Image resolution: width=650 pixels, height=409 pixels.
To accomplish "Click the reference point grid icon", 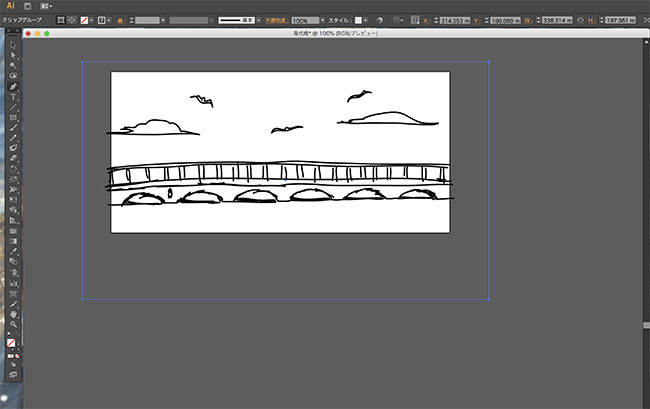I will [x=415, y=20].
